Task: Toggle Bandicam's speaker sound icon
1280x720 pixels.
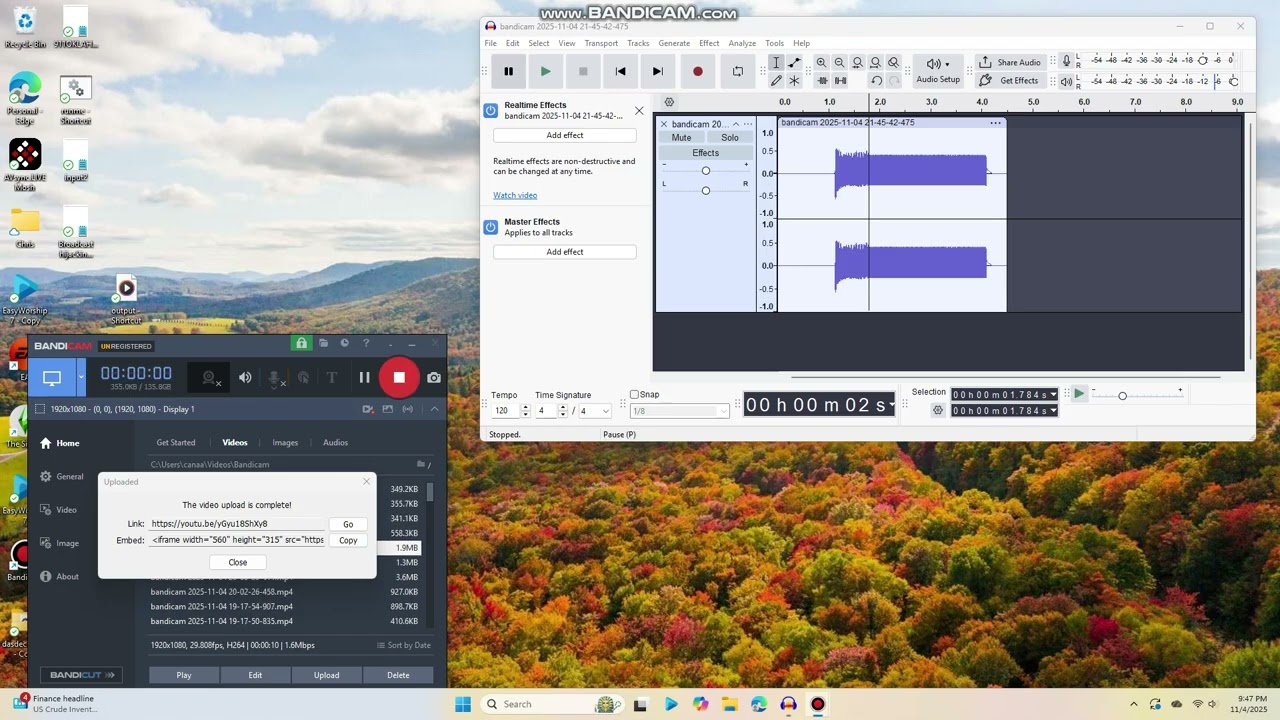Action: (245, 377)
